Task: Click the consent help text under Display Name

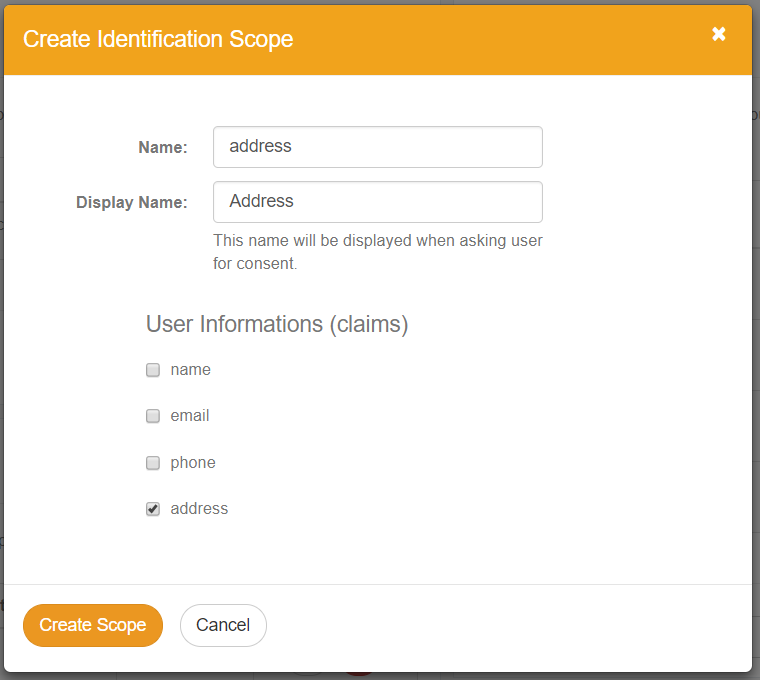Action: click(x=377, y=253)
